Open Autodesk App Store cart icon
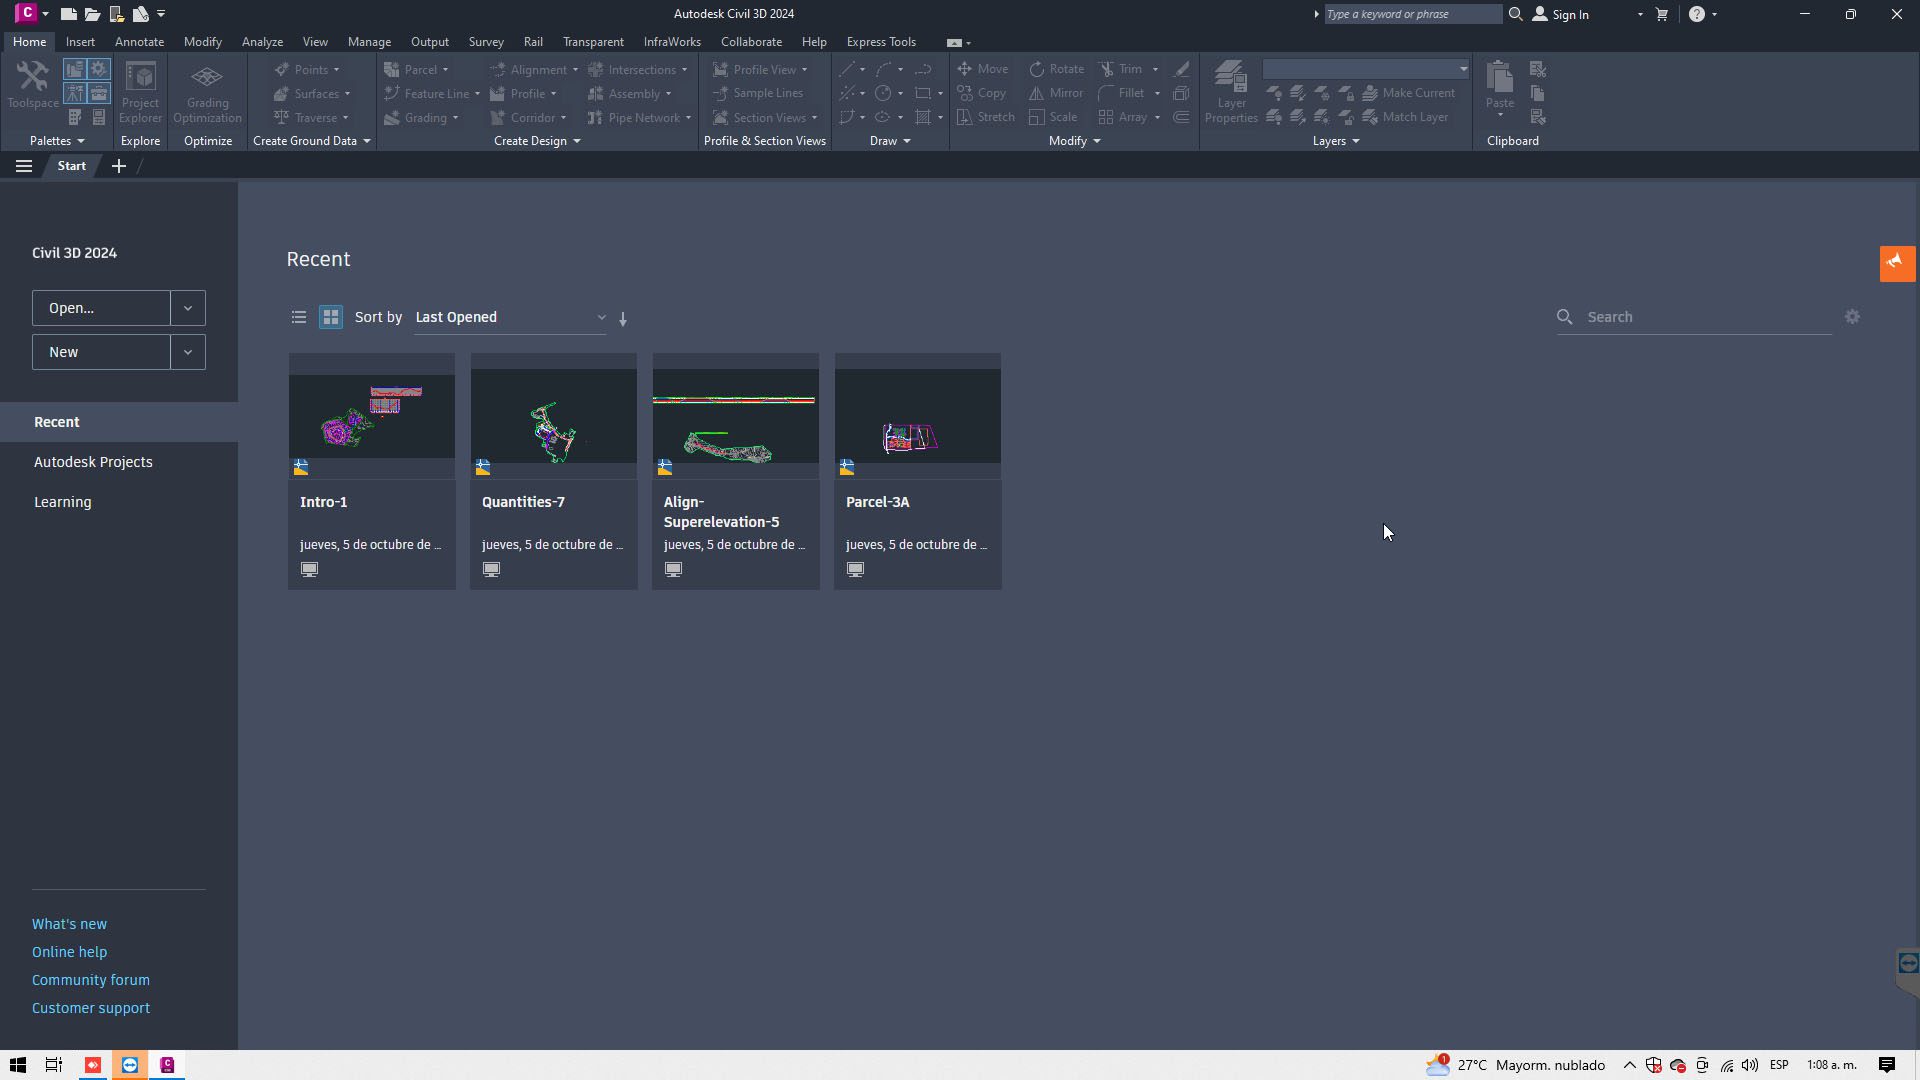This screenshot has height=1080, width=1920. pos(1662,14)
